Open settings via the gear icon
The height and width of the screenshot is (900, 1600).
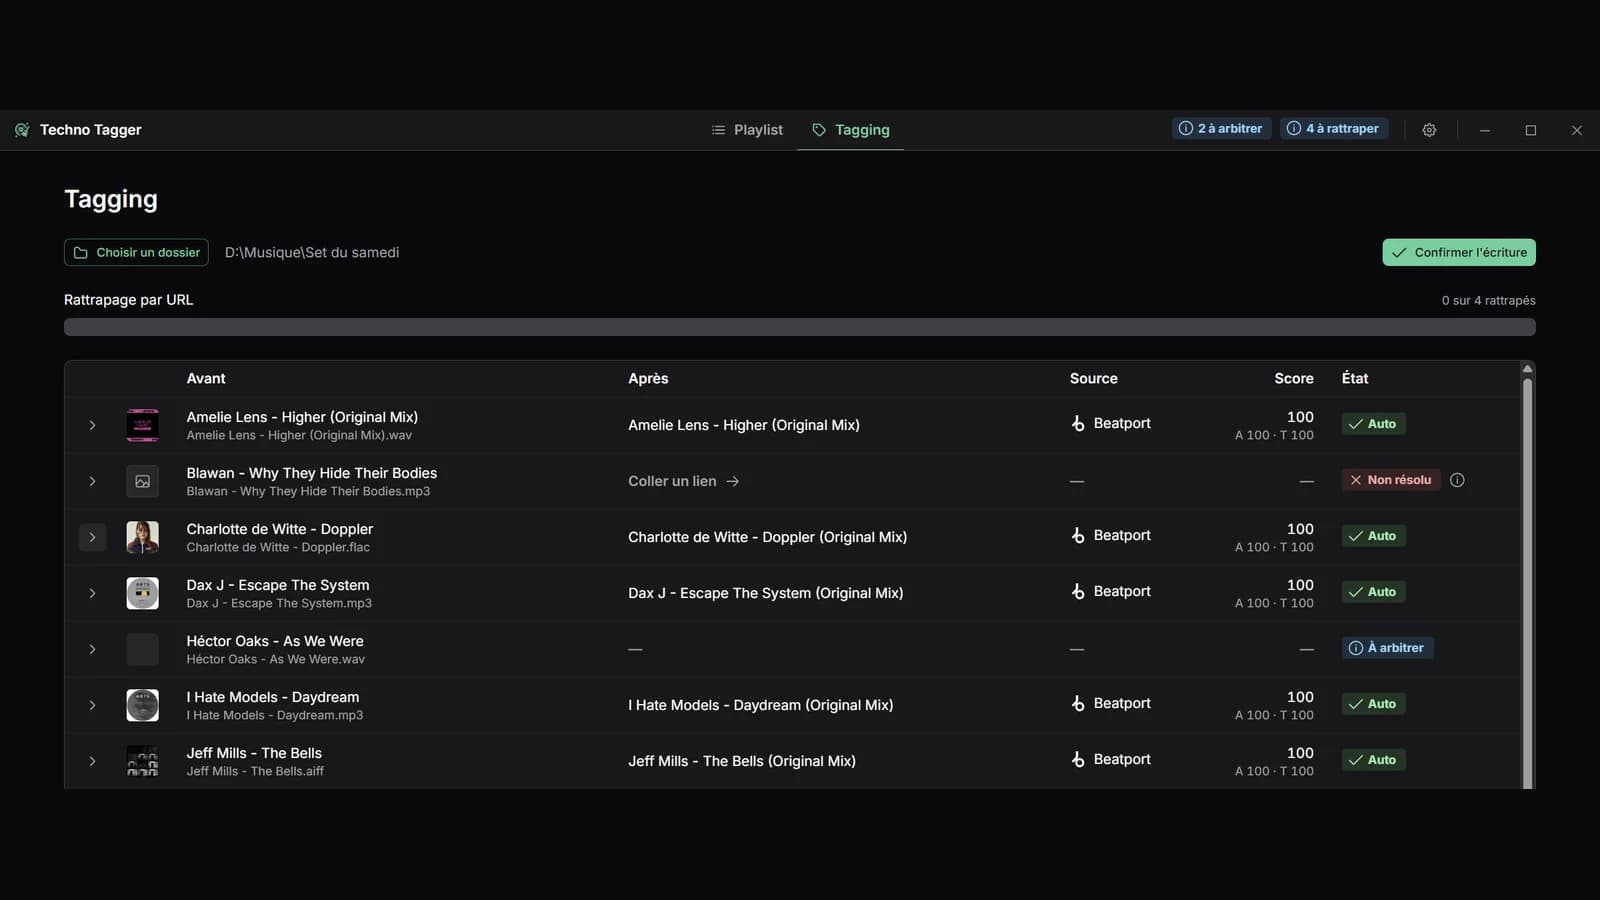(x=1429, y=130)
